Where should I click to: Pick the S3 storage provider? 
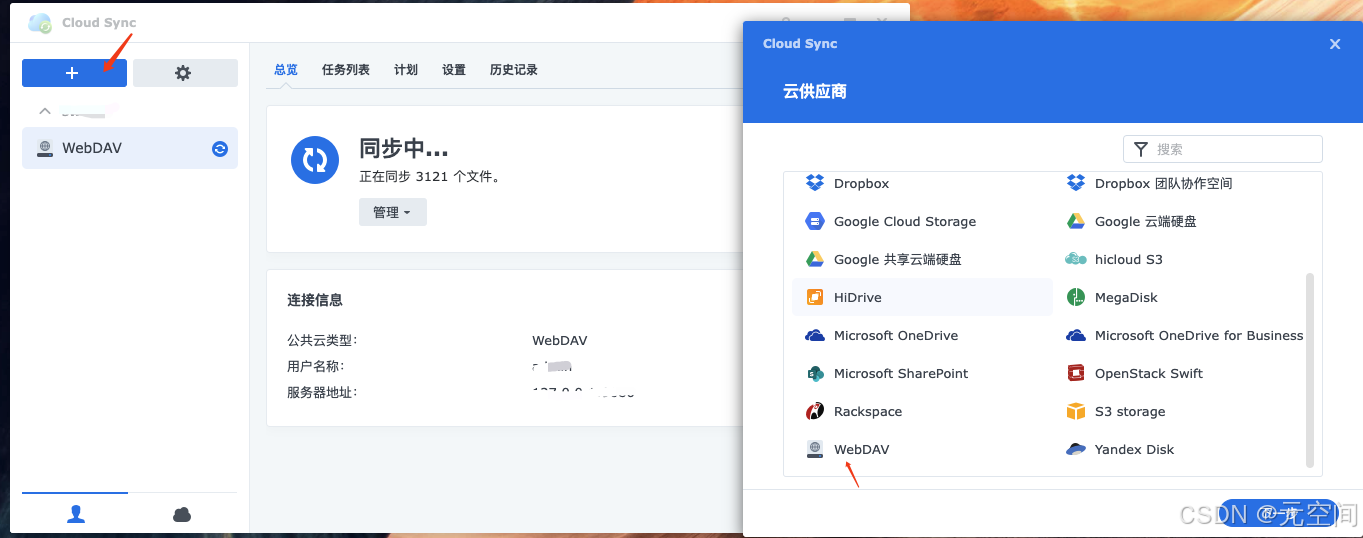pos(1183,412)
